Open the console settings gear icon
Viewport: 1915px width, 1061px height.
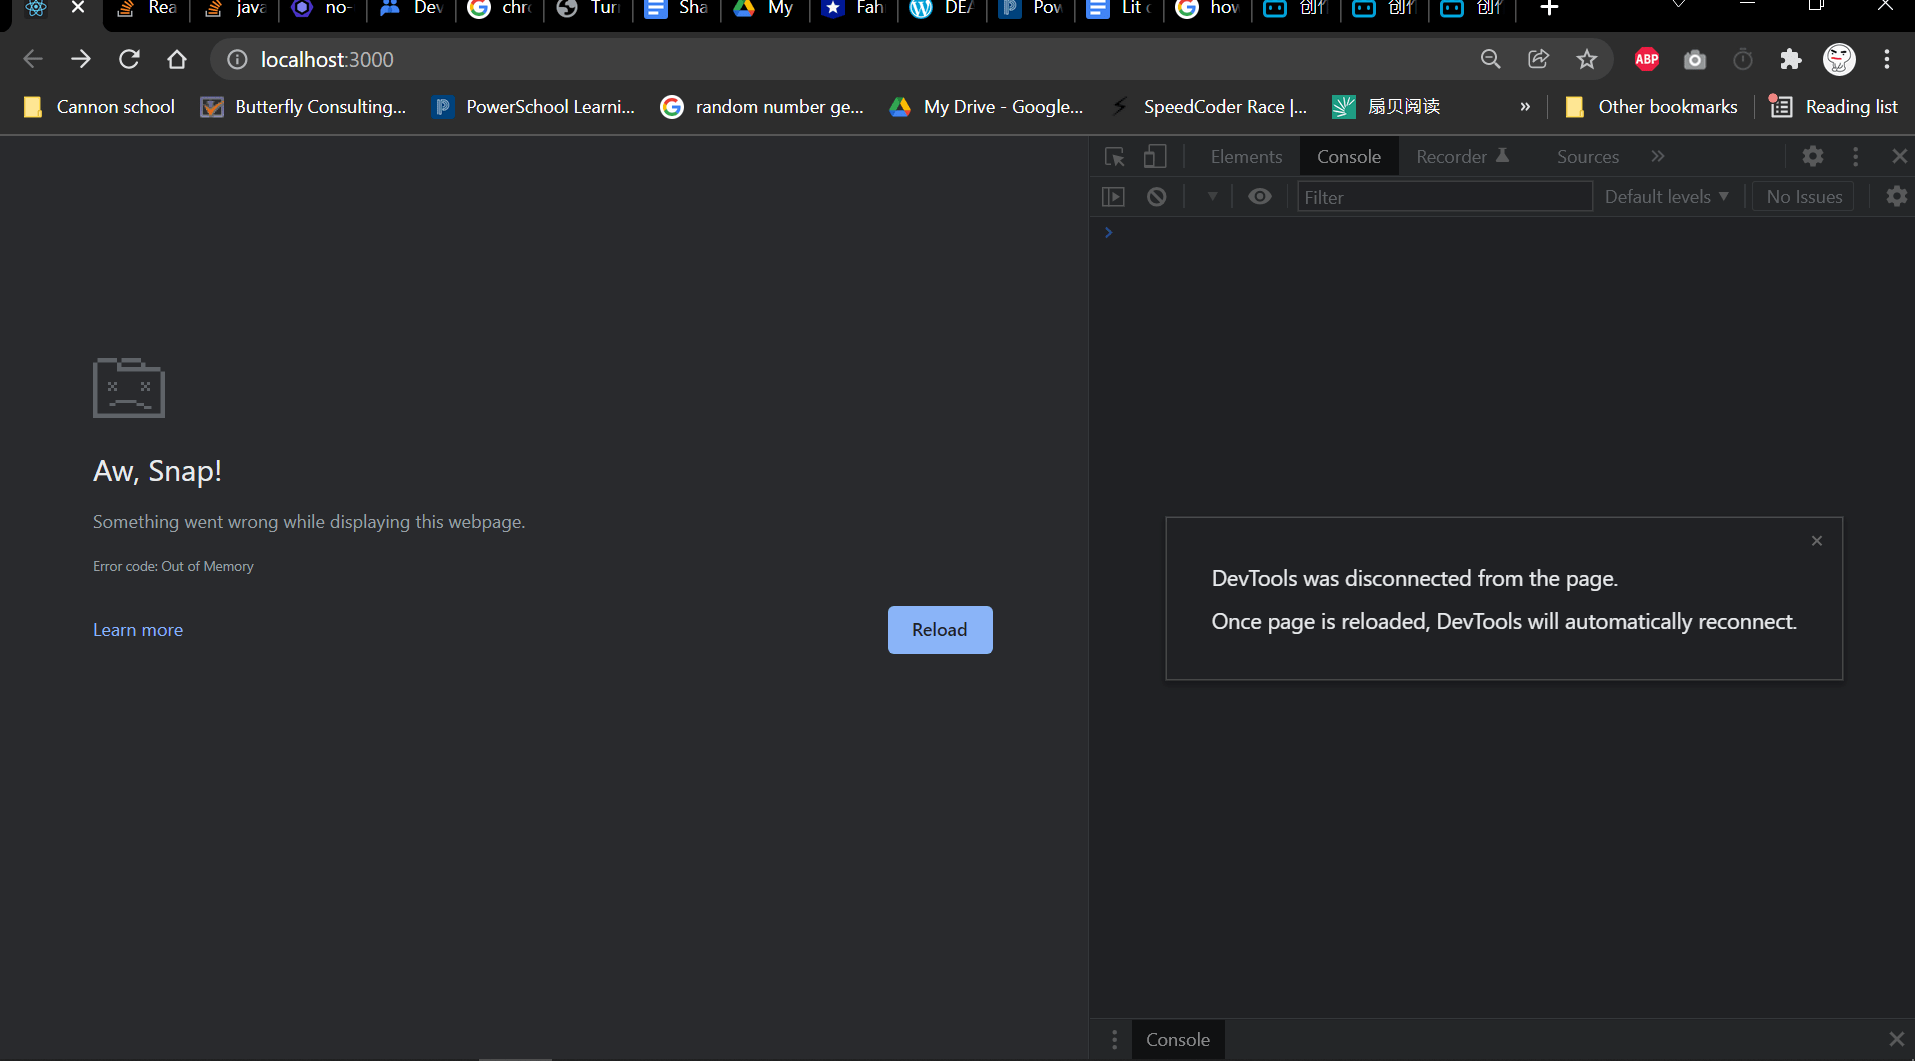coord(1897,196)
